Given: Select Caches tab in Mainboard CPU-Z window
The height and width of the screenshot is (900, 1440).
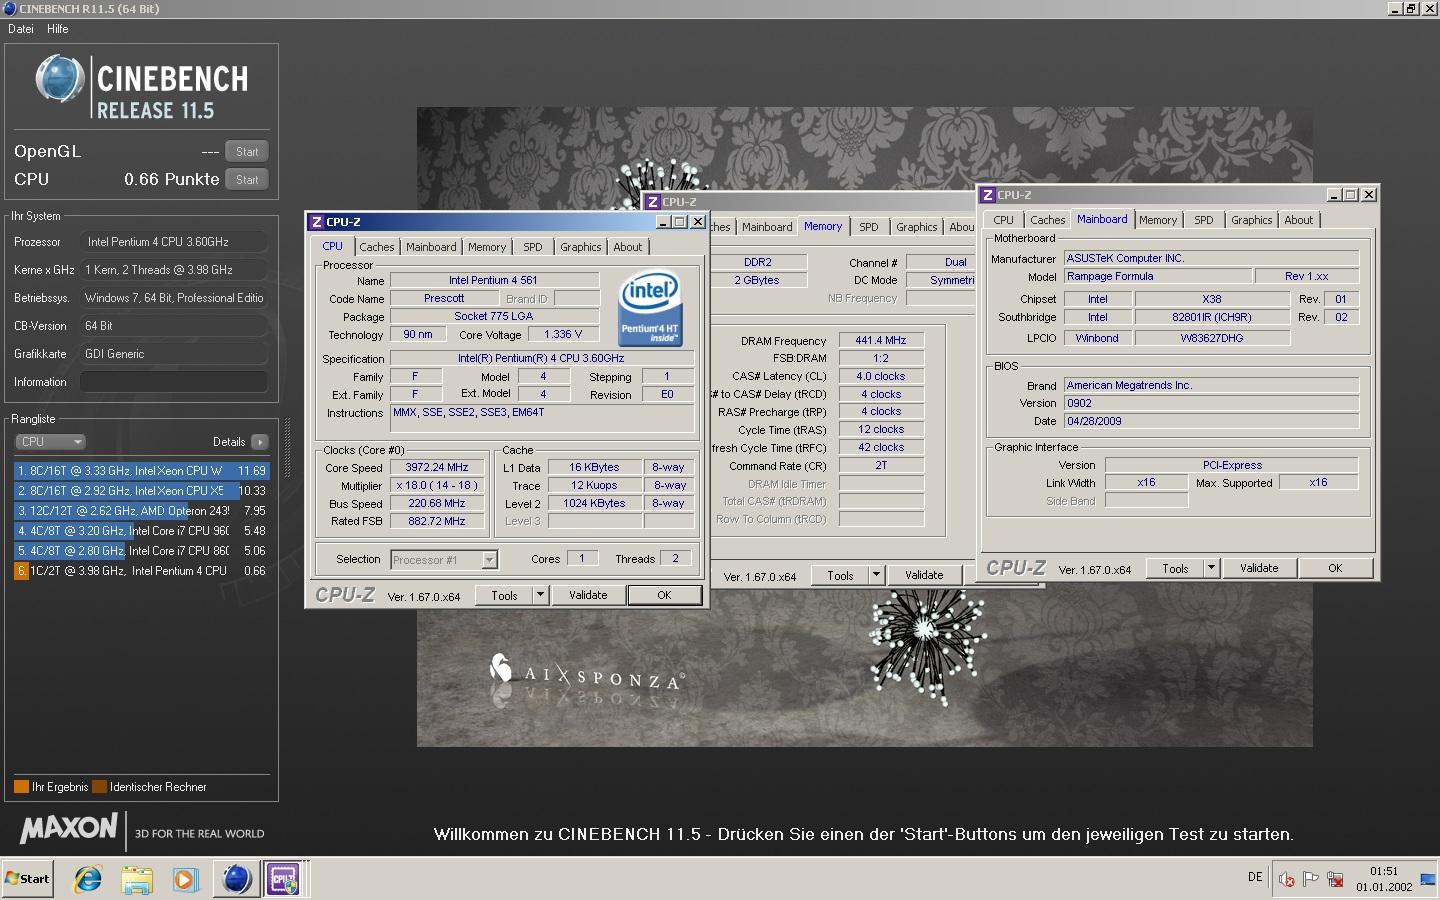Looking at the screenshot, I should pos(1048,220).
